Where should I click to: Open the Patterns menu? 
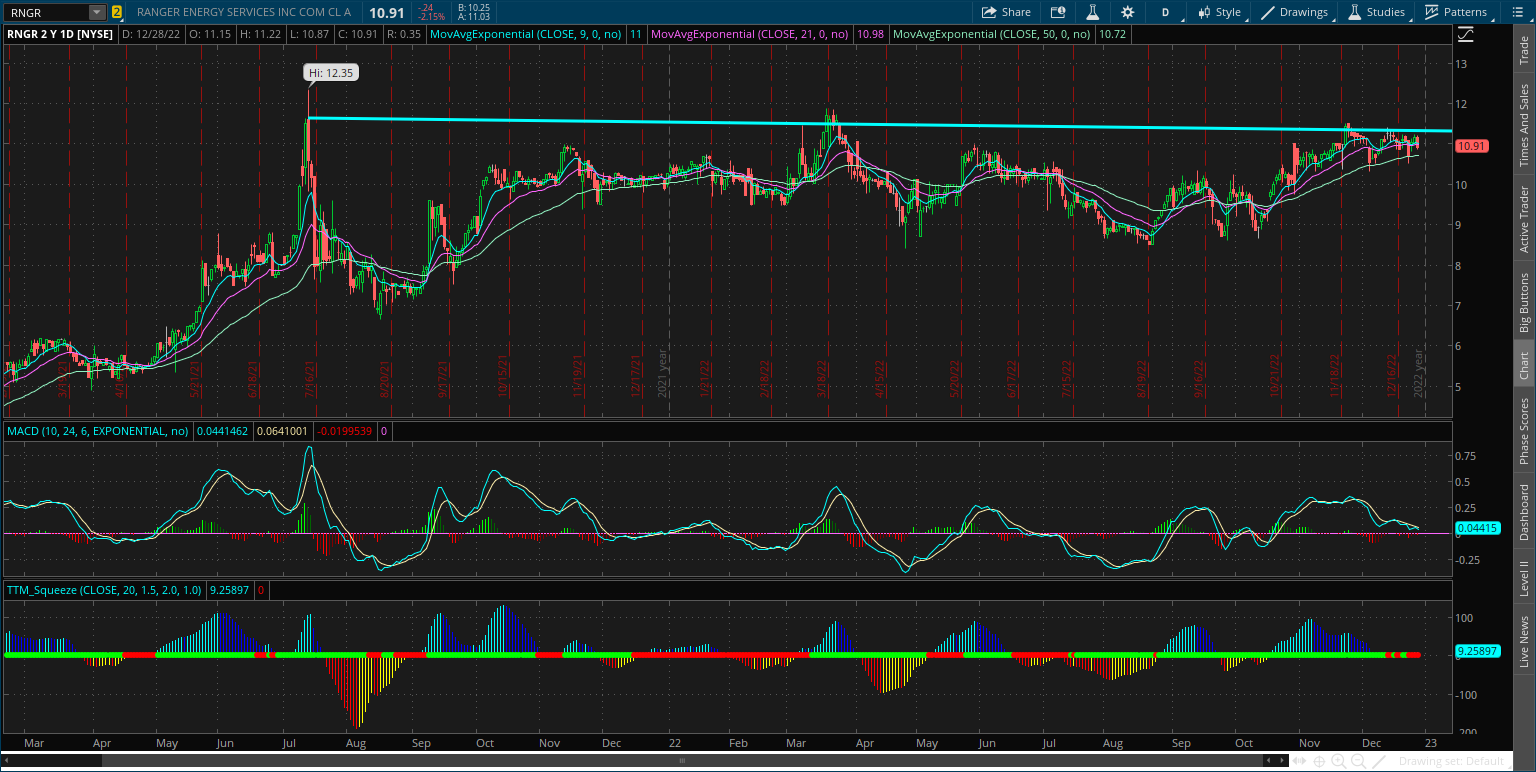[x=1458, y=12]
